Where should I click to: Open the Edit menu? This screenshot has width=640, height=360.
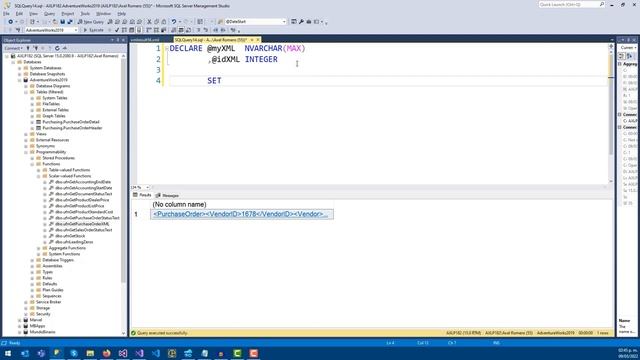(19, 13)
